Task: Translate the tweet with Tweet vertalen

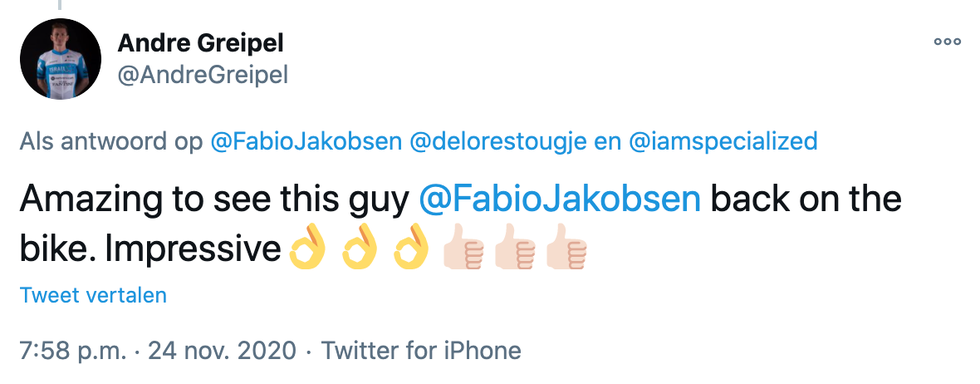Action: tap(93, 295)
